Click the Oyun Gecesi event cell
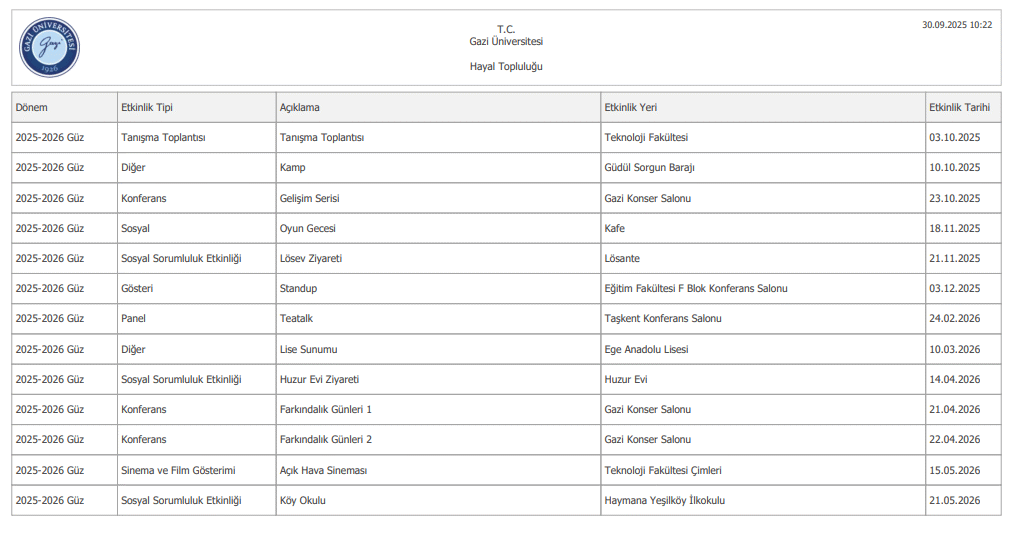The image size is (1016, 534). coord(308,228)
